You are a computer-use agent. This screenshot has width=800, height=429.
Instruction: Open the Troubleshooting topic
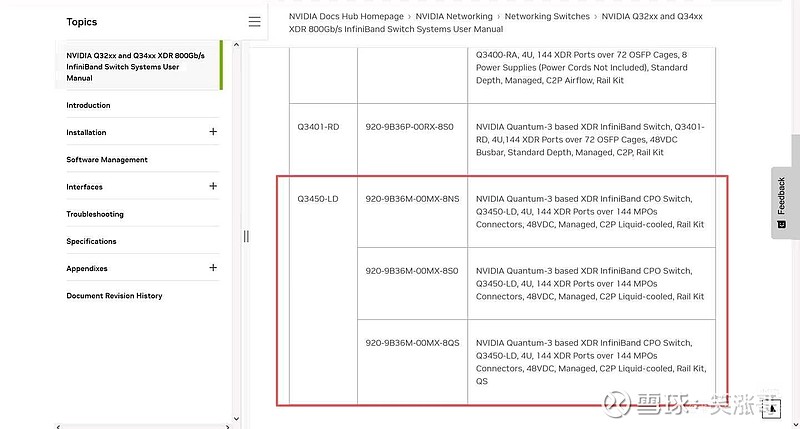click(95, 214)
